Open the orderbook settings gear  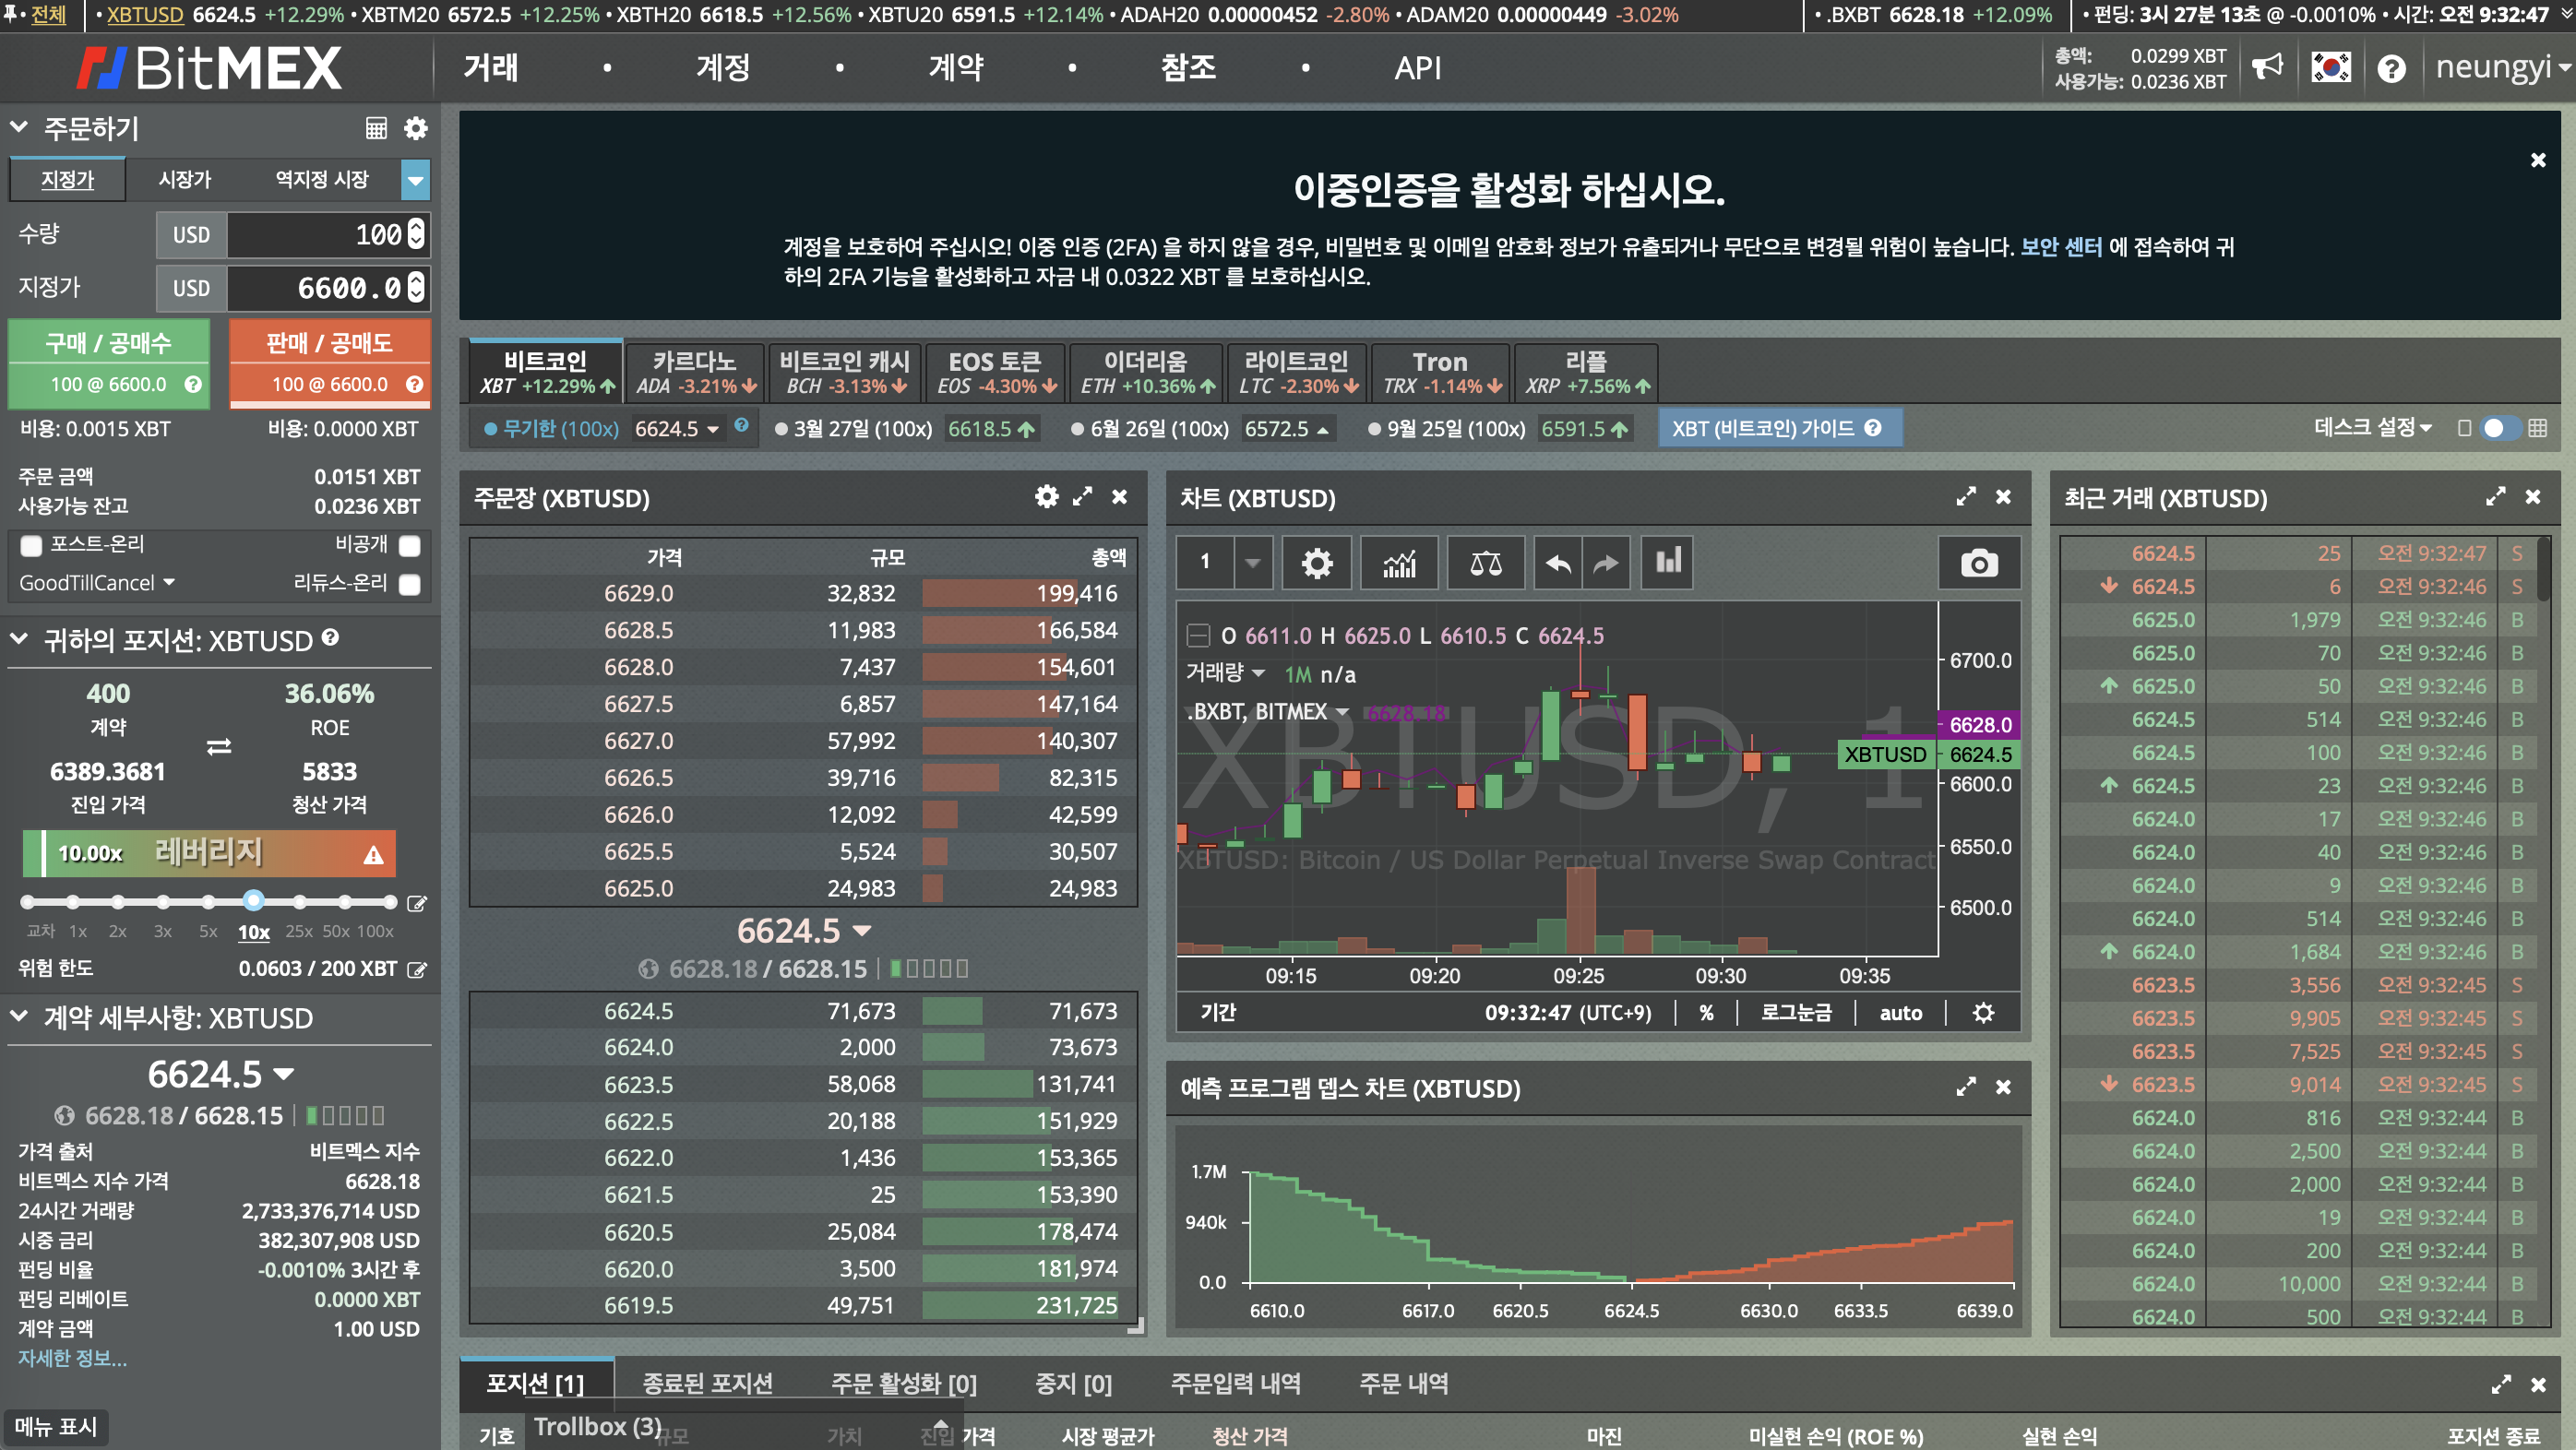coord(1046,497)
